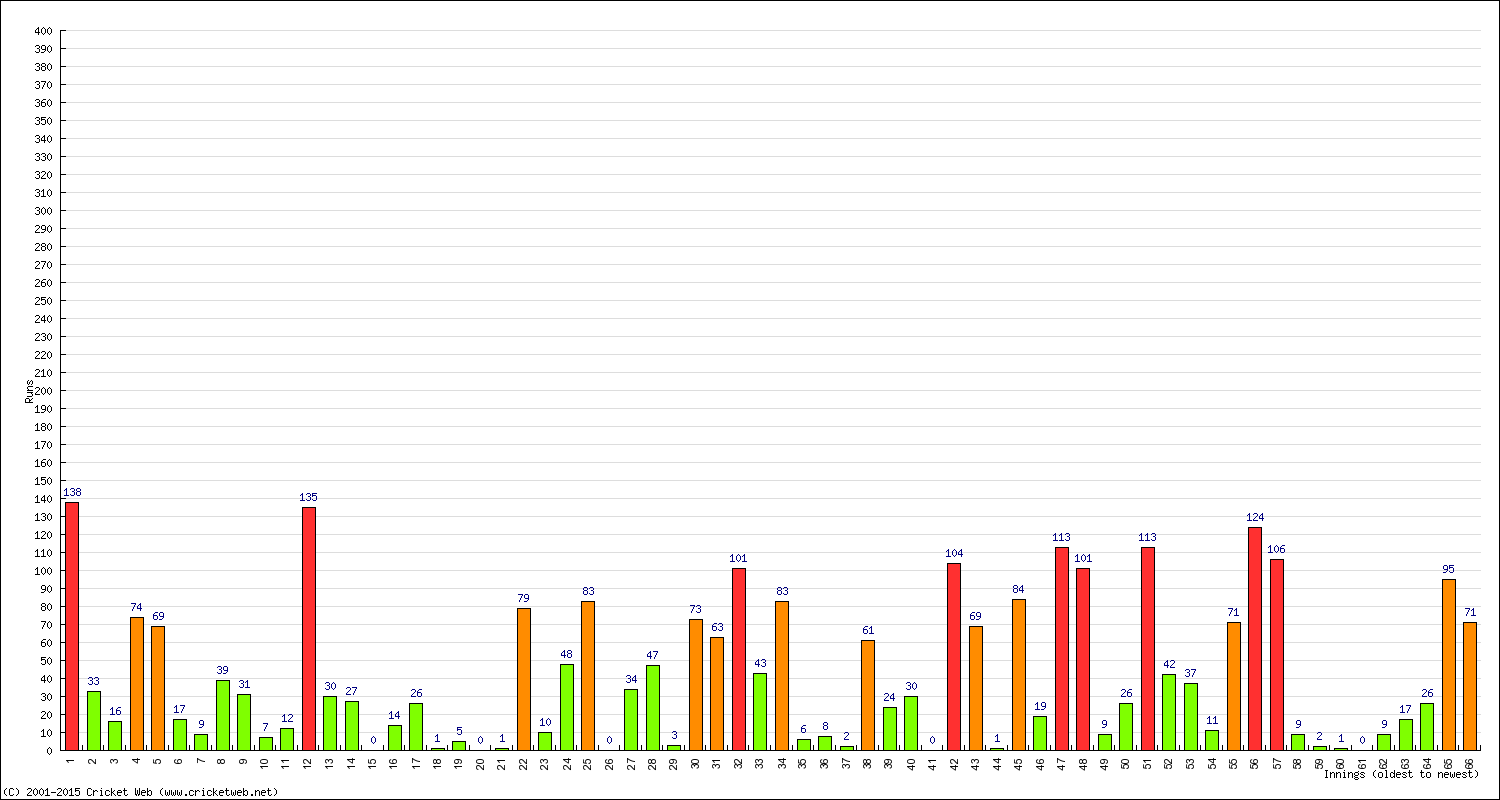Click the red bar labeled 138 runs

72,626
